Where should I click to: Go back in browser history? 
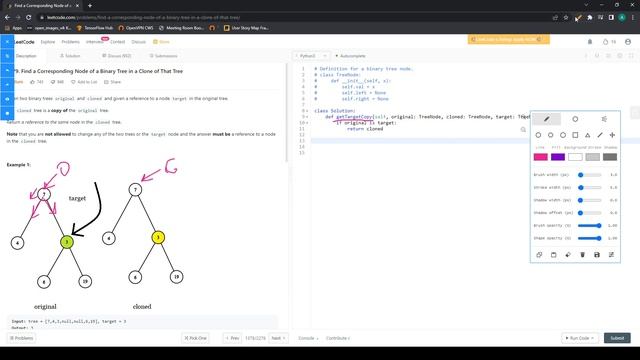tap(7, 18)
